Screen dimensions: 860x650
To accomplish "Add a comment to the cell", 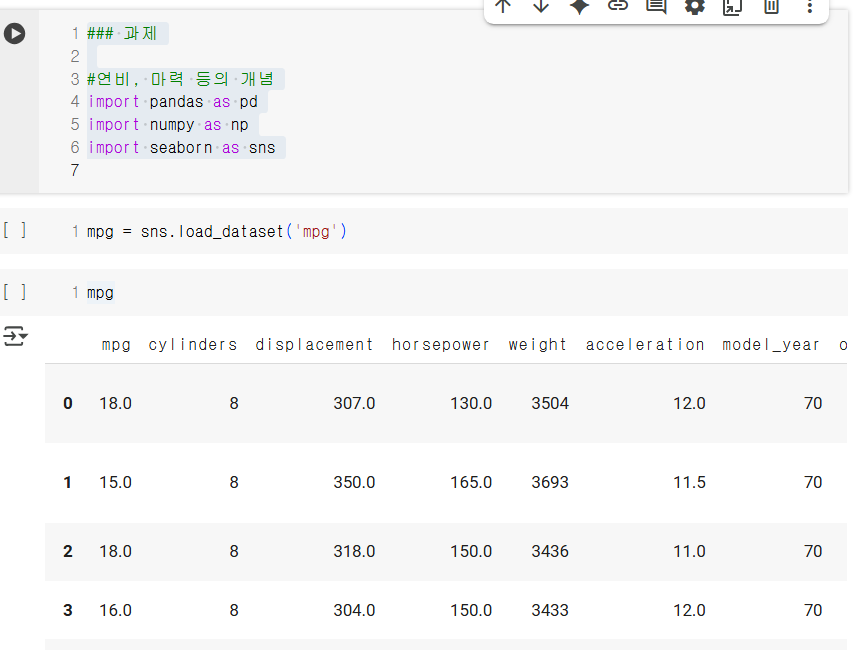I will tap(656, 6).
